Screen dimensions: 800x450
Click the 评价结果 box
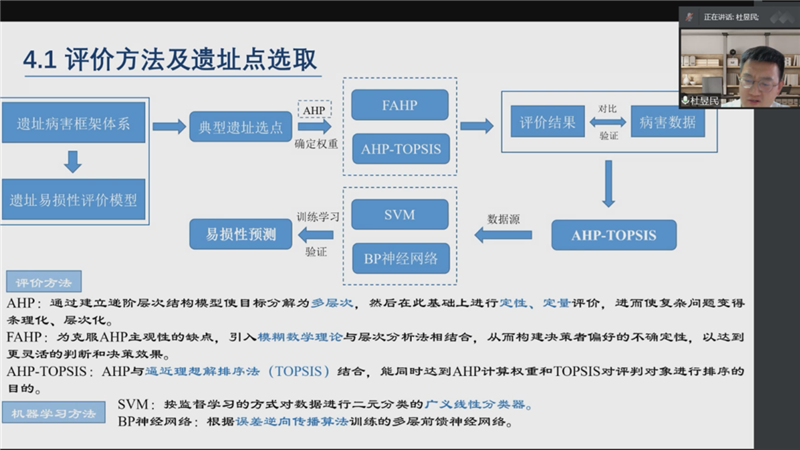[x=547, y=122]
